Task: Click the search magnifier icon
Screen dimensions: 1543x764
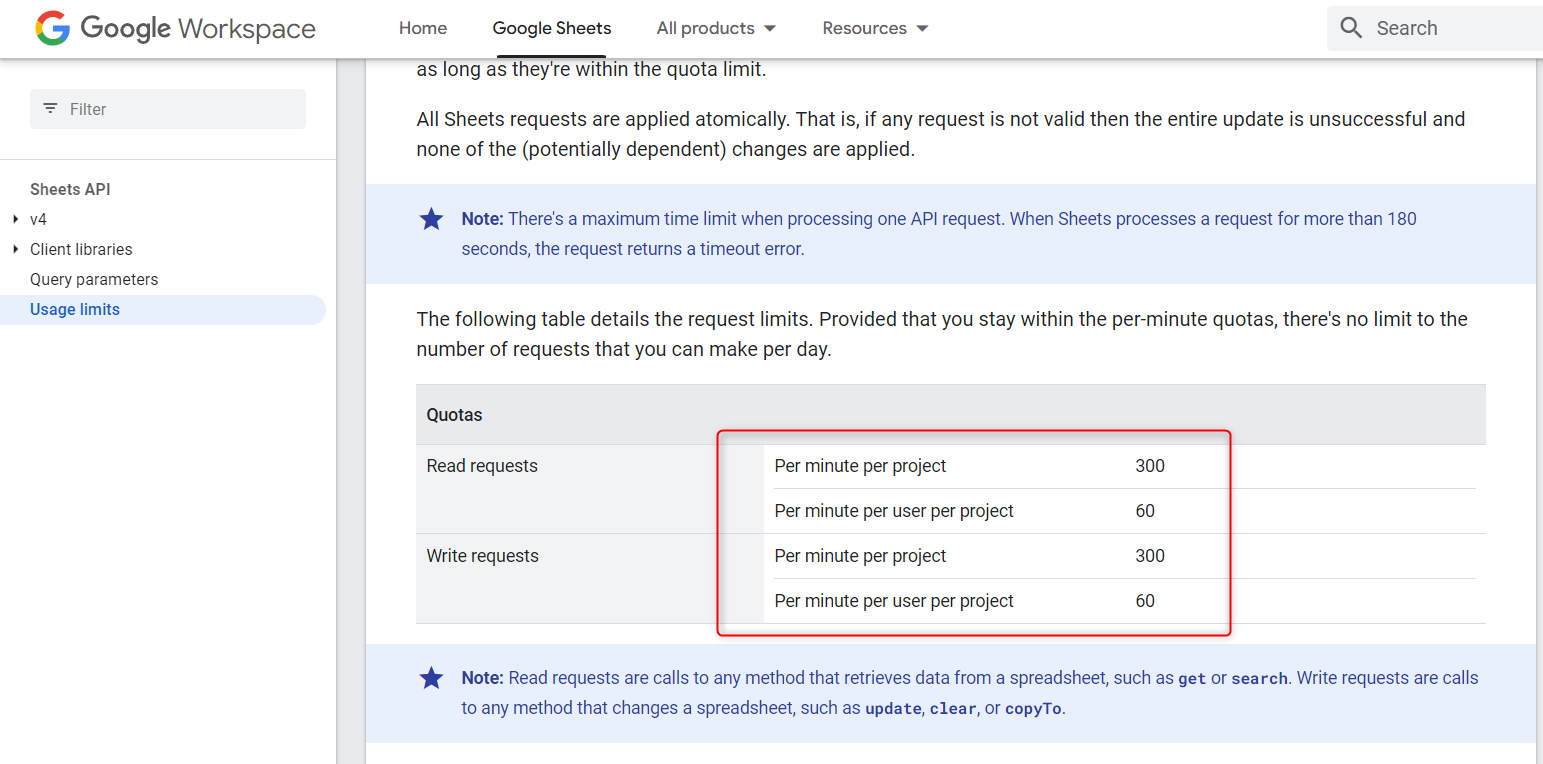Action: pyautogui.click(x=1351, y=28)
